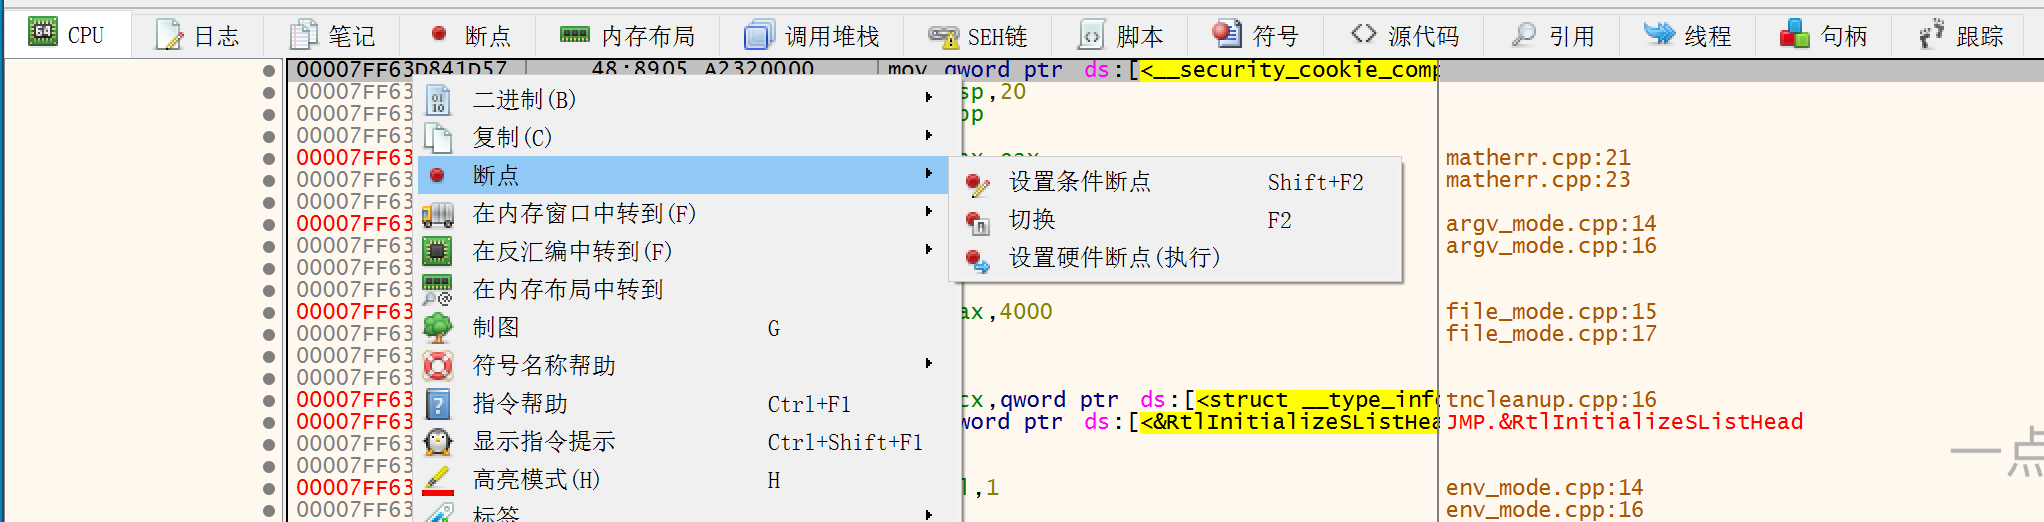Click the CPU tab chip icon
This screenshot has height=522, width=2044.
(x=43, y=33)
